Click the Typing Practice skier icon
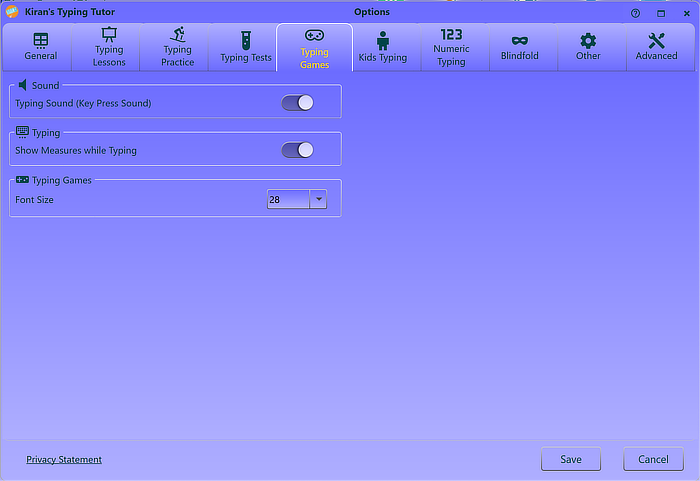This screenshot has width=700, height=481. point(178,34)
